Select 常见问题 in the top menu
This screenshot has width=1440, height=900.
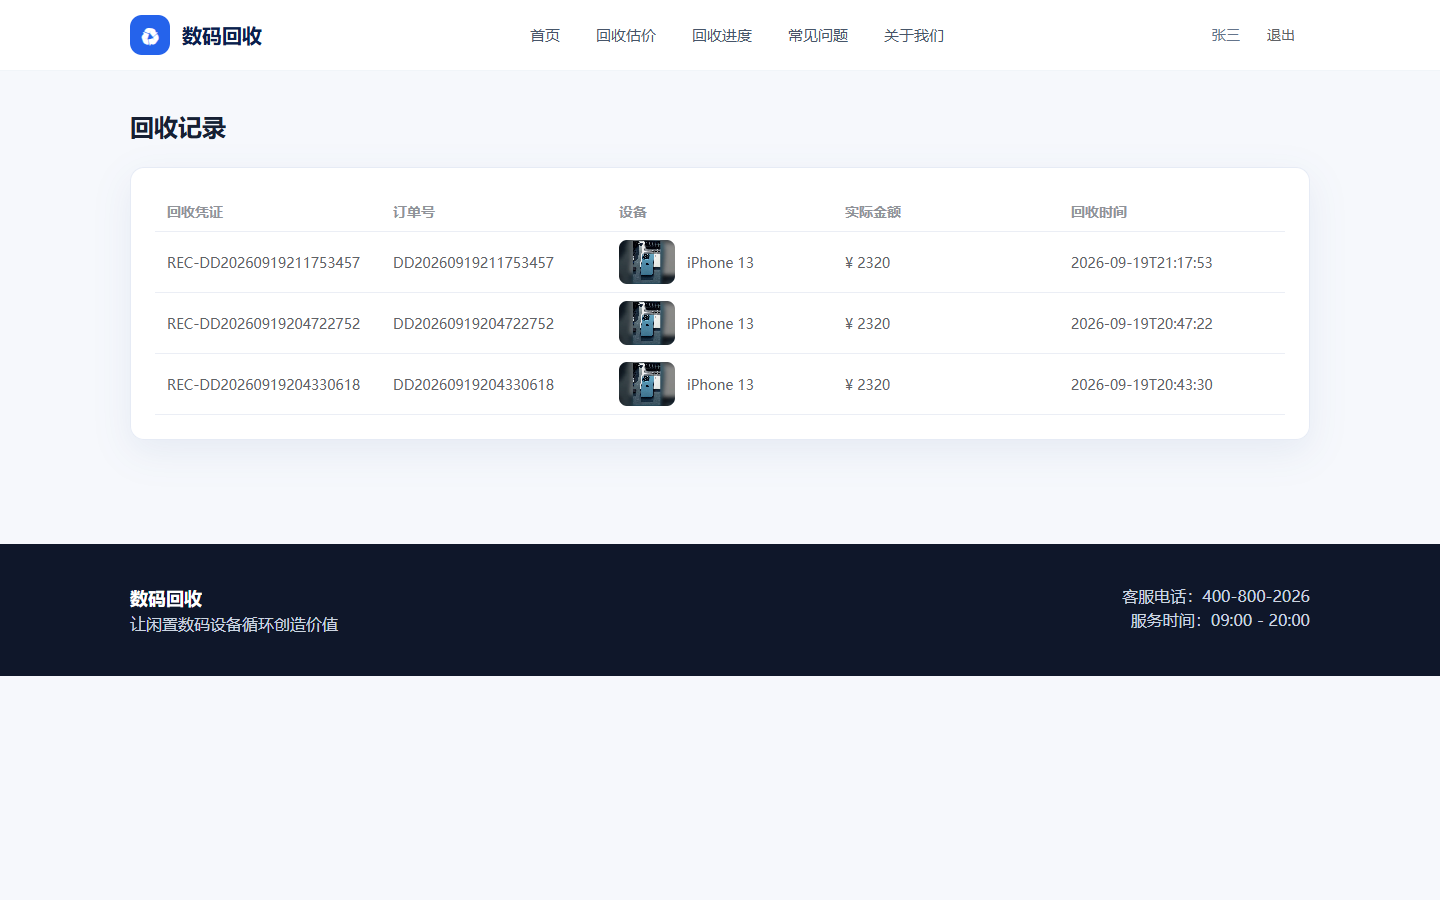coord(818,35)
